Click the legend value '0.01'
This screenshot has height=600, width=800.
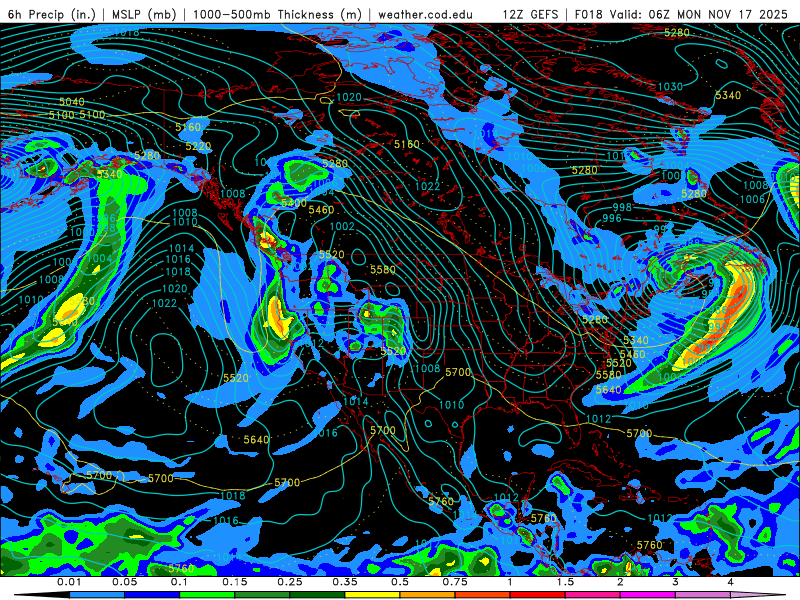pyautogui.click(x=69, y=582)
